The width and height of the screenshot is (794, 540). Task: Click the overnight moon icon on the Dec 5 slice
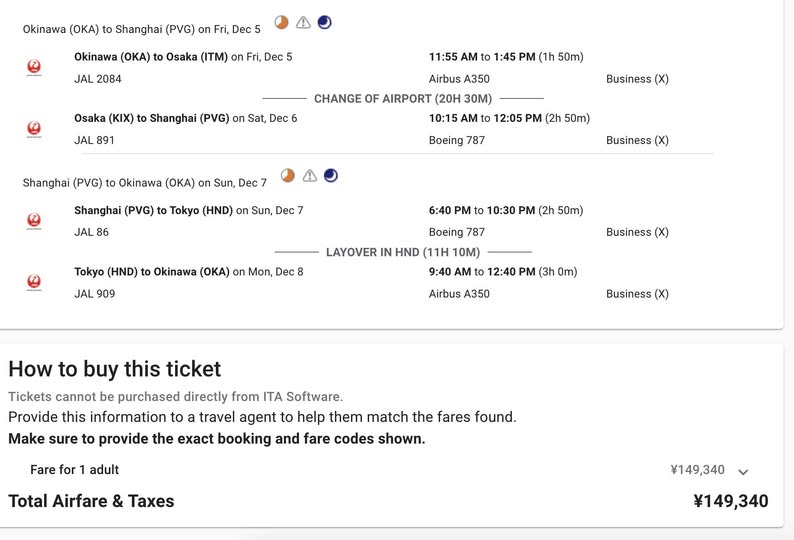tap(324, 22)
